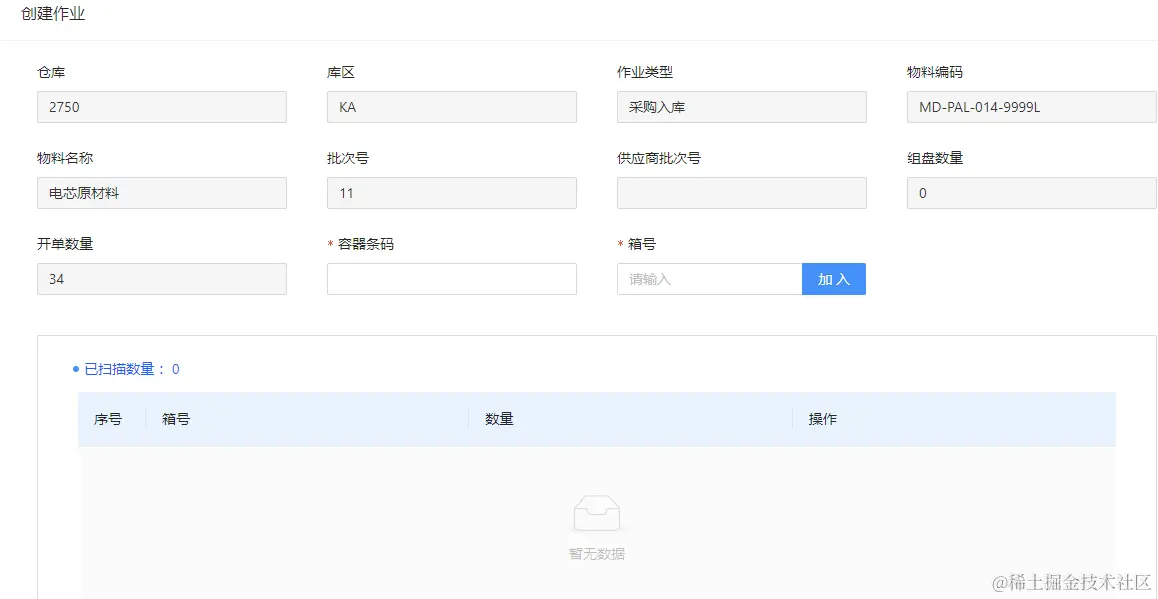Focus the 容器条码 input field

click(x=452, y=279)
